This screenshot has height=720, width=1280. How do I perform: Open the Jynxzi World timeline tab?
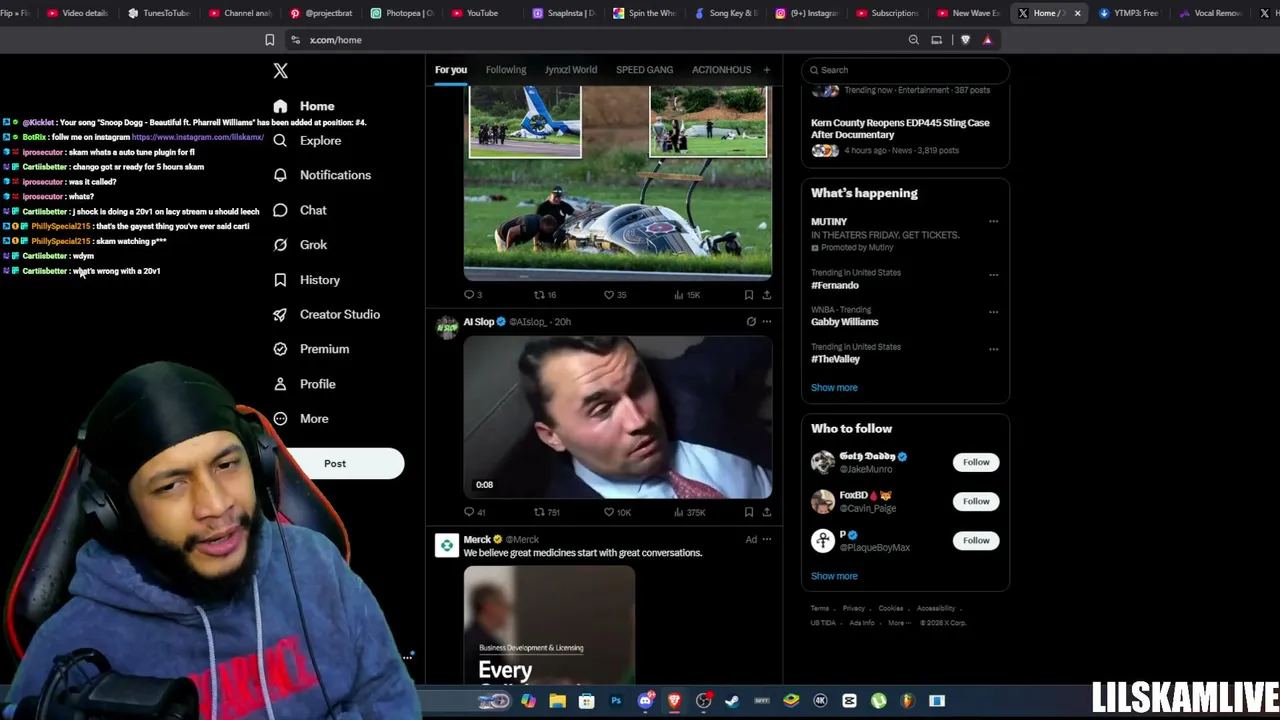point(571,70)
